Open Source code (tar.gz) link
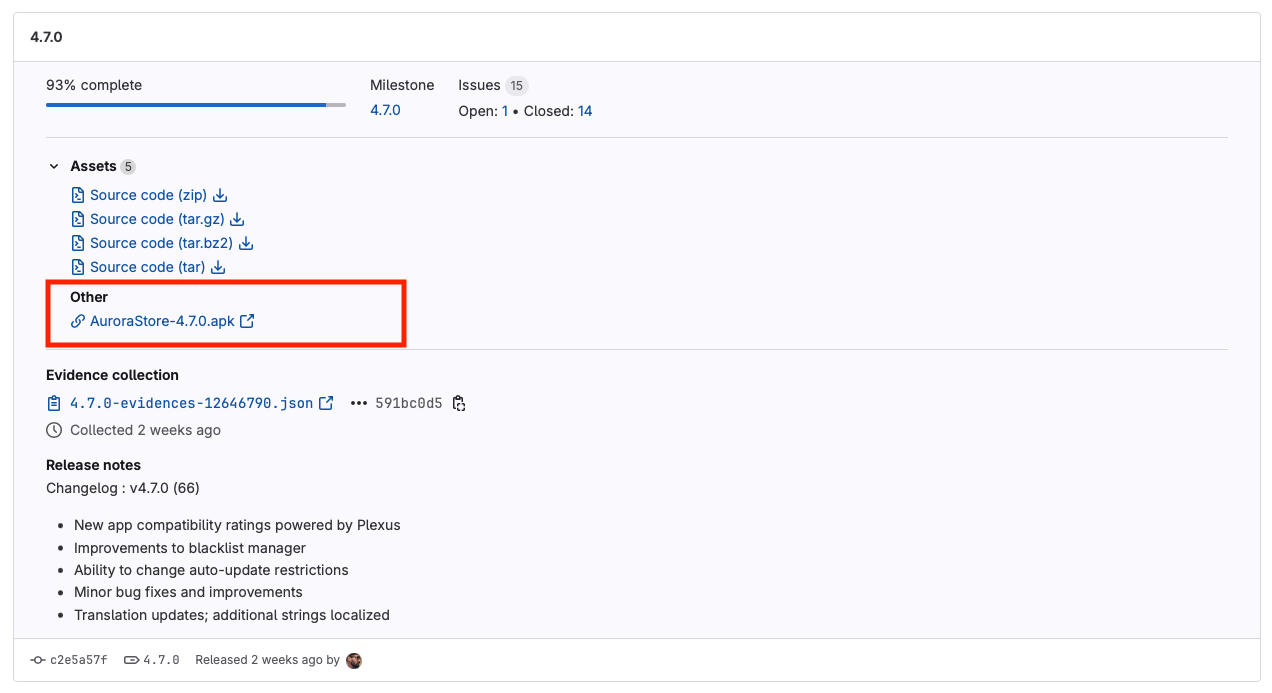The height and width of the screenshot is (693, 1272). [x=157, y=219]
